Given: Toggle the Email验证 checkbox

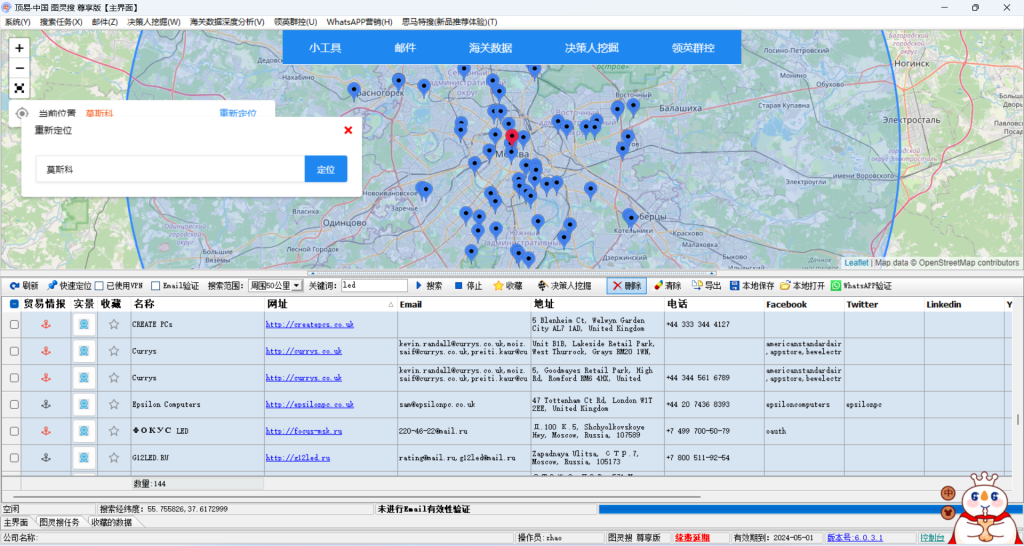Looking at the screenshot, I should coord(155,286).
